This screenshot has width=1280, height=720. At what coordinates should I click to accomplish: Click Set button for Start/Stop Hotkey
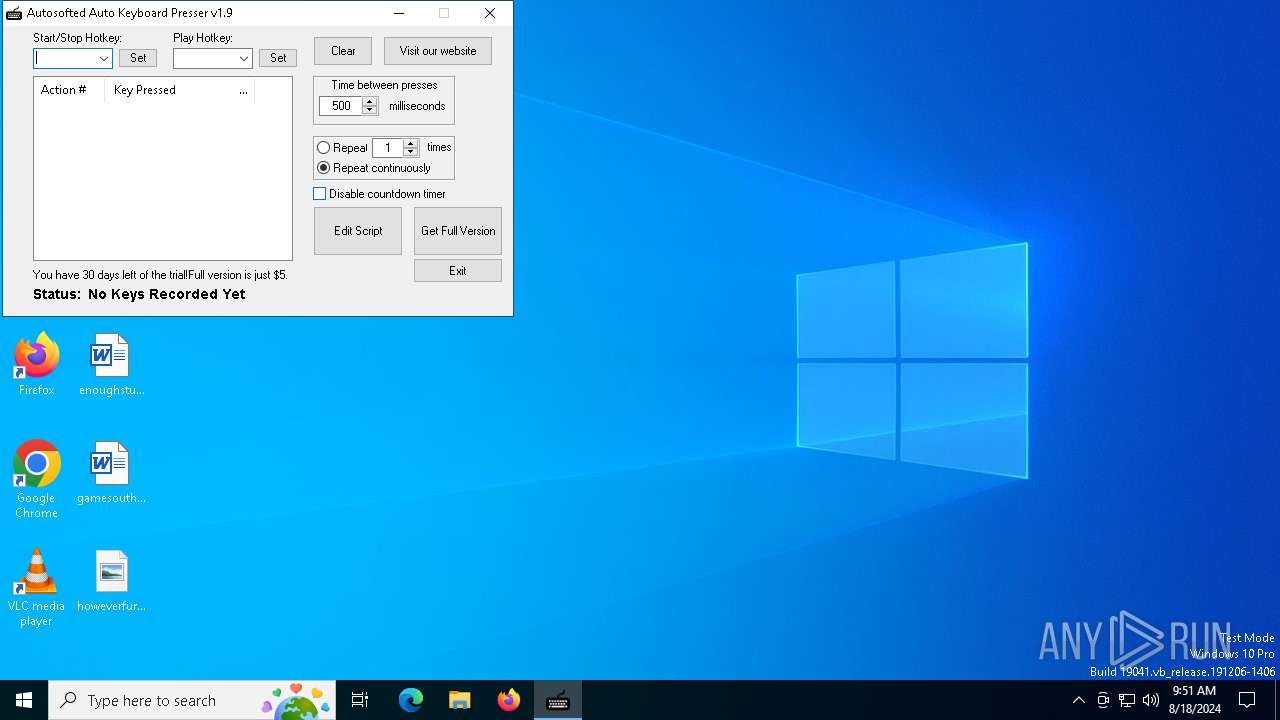138,58
